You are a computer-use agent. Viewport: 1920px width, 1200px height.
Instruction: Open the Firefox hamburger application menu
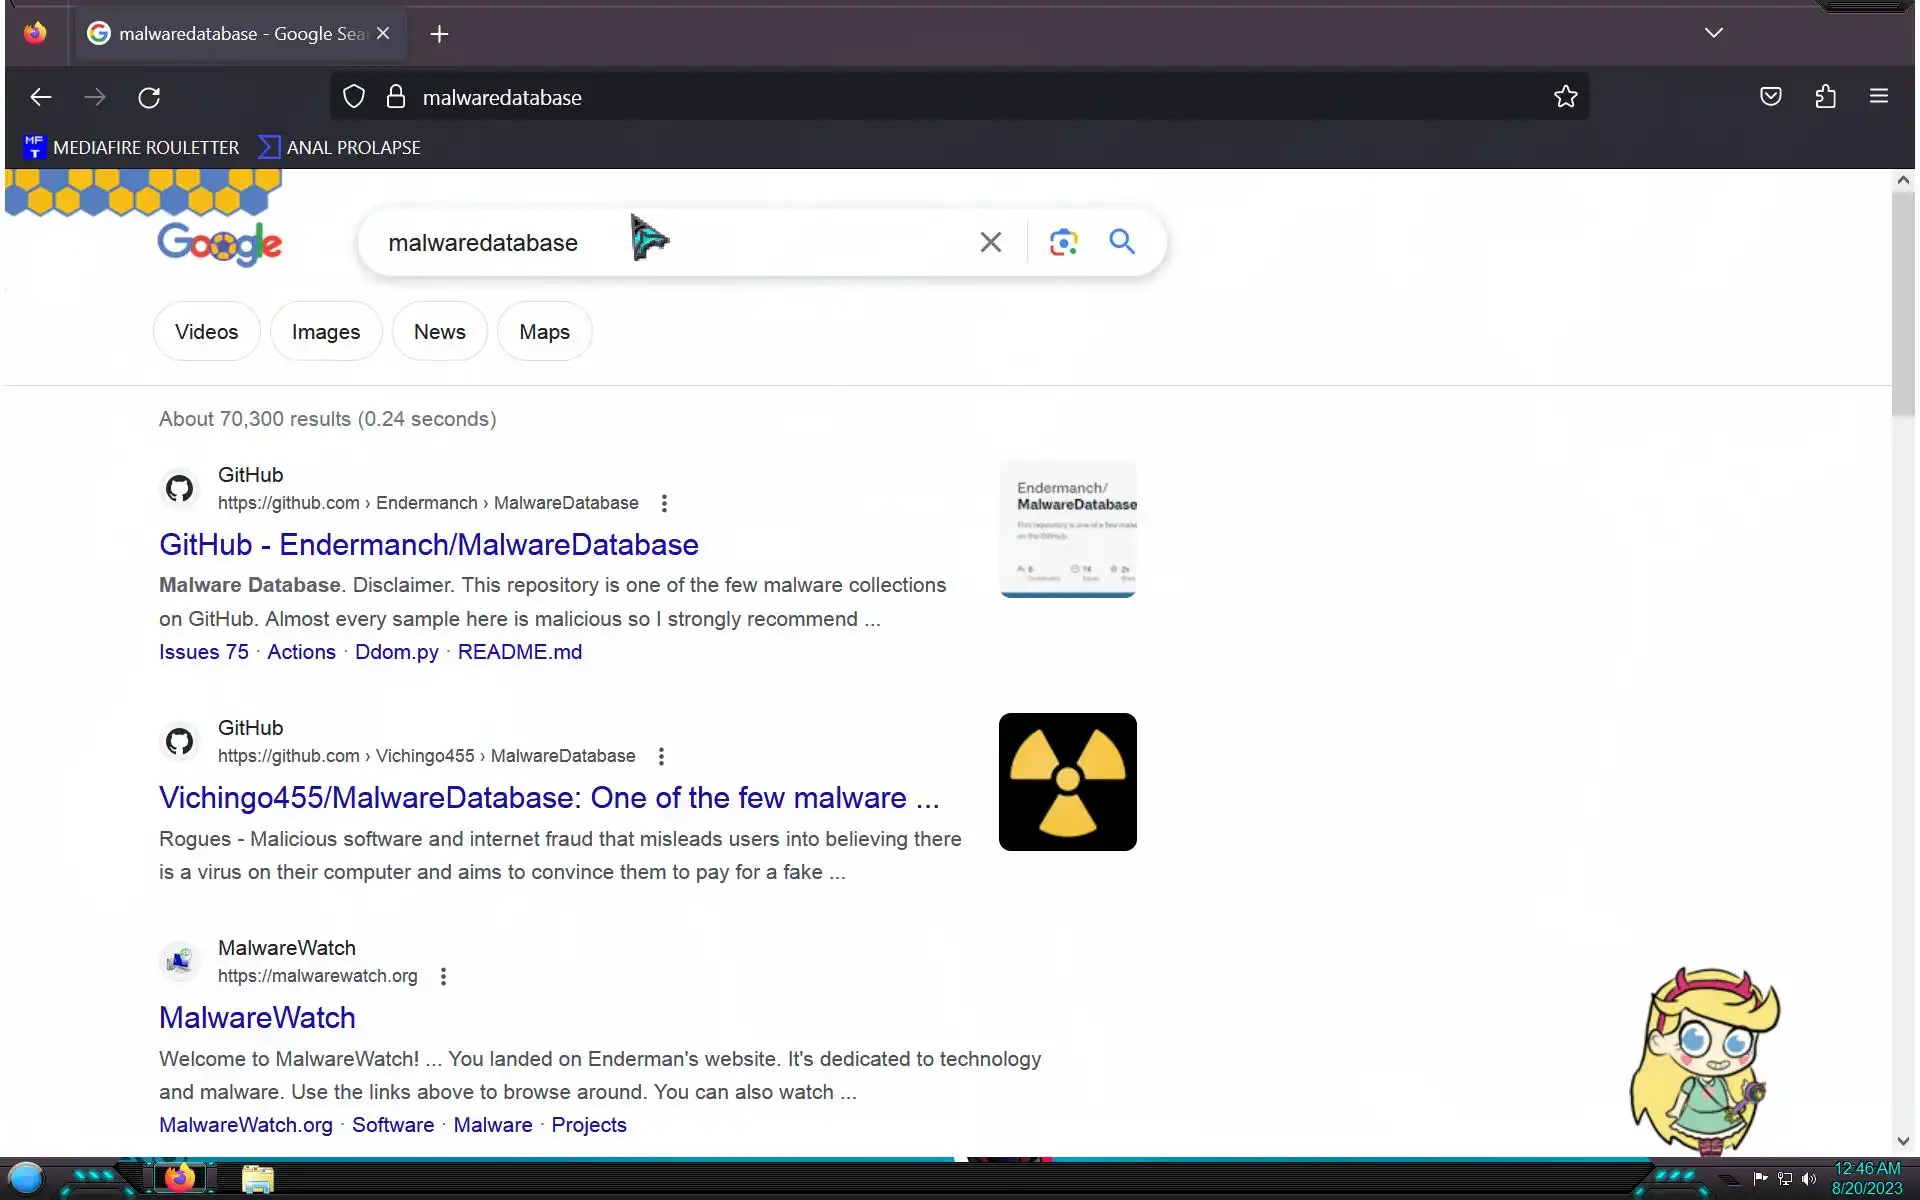pos(1878,97)
